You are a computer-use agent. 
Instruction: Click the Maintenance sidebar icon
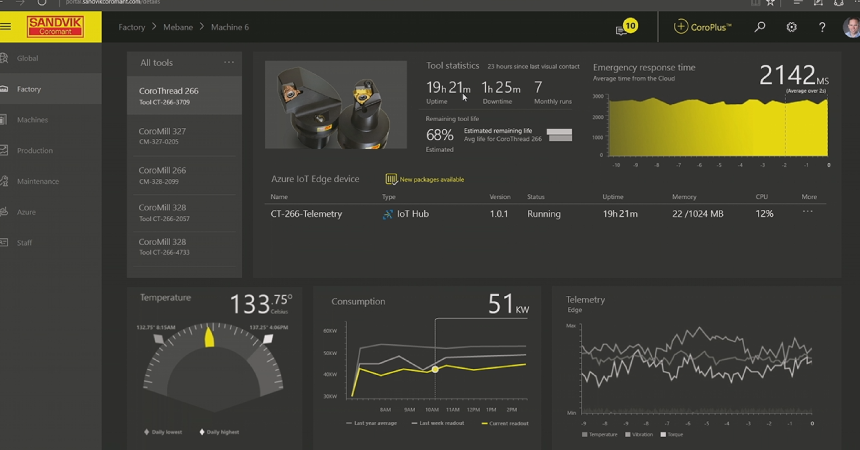(x=3, y=181)
